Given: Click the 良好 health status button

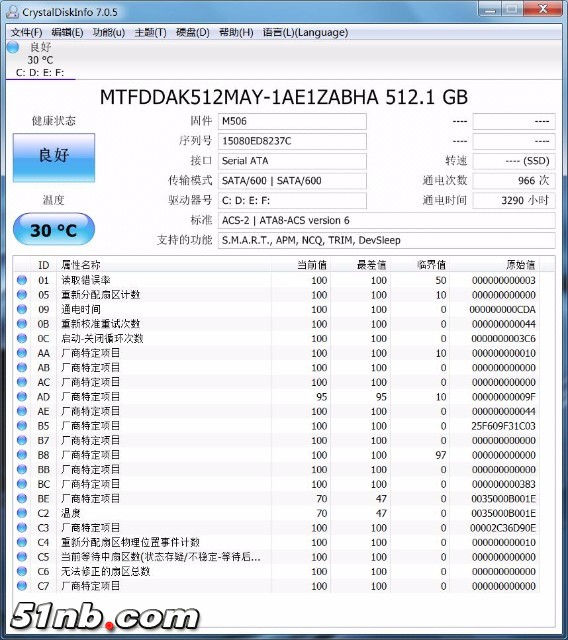Looking at the screenshot, I should click(54, 157).
